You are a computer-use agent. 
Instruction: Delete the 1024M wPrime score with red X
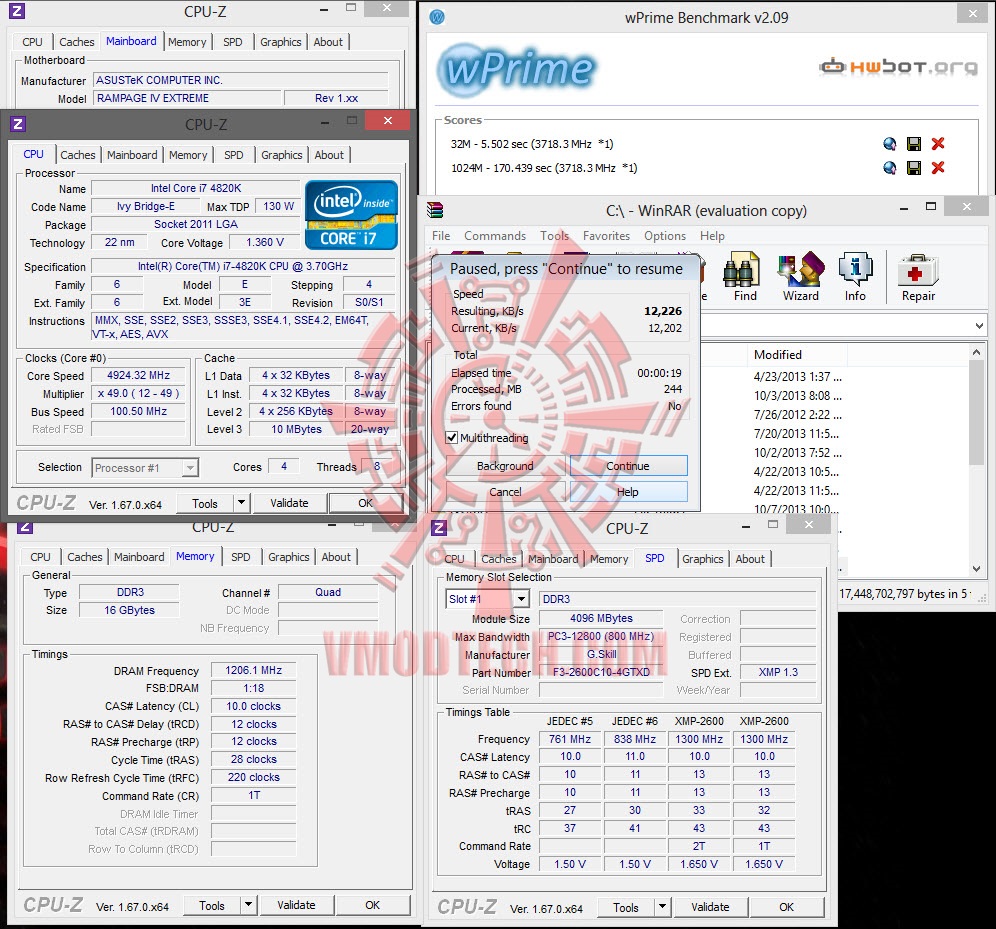[x=938, y=168]
